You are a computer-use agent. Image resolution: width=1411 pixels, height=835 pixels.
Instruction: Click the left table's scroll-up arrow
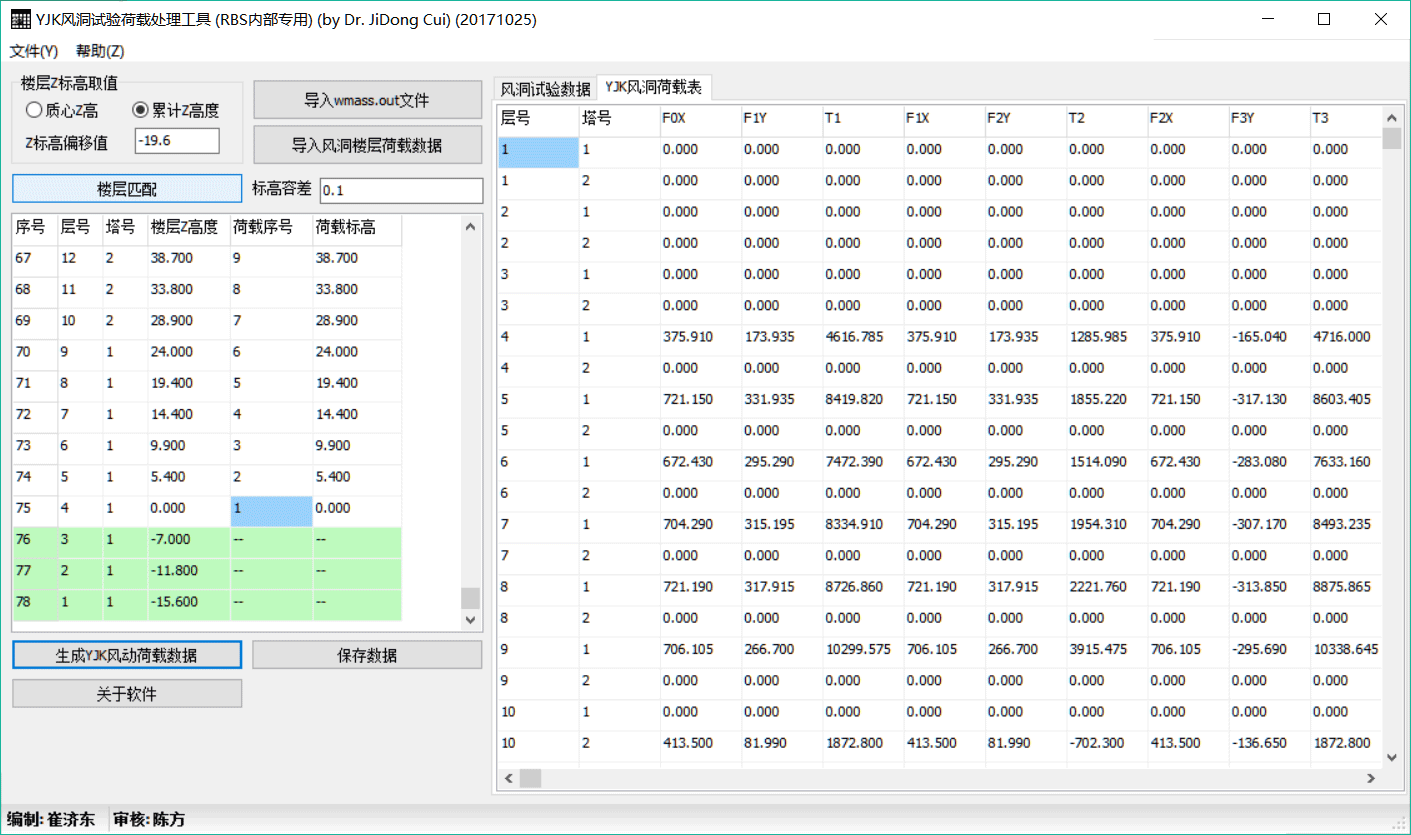[x=470, y=227]
